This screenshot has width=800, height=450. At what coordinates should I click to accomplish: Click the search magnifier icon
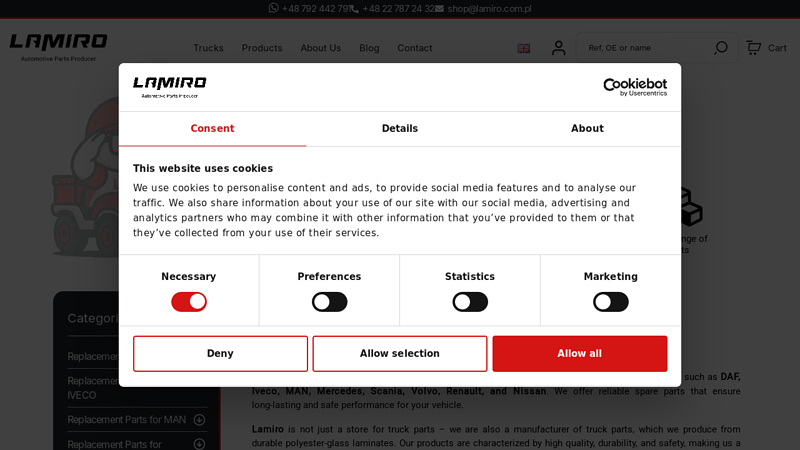click(721, 48)
